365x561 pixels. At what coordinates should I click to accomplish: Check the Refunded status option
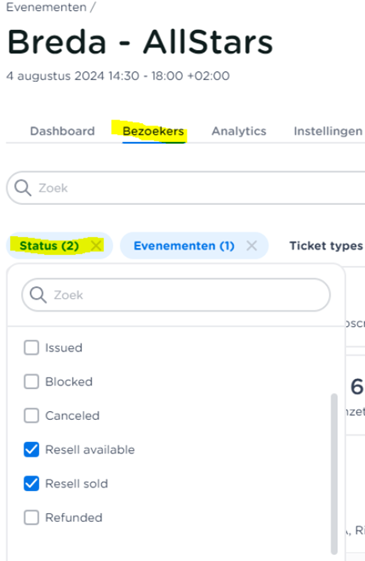(x=31, y=517)
